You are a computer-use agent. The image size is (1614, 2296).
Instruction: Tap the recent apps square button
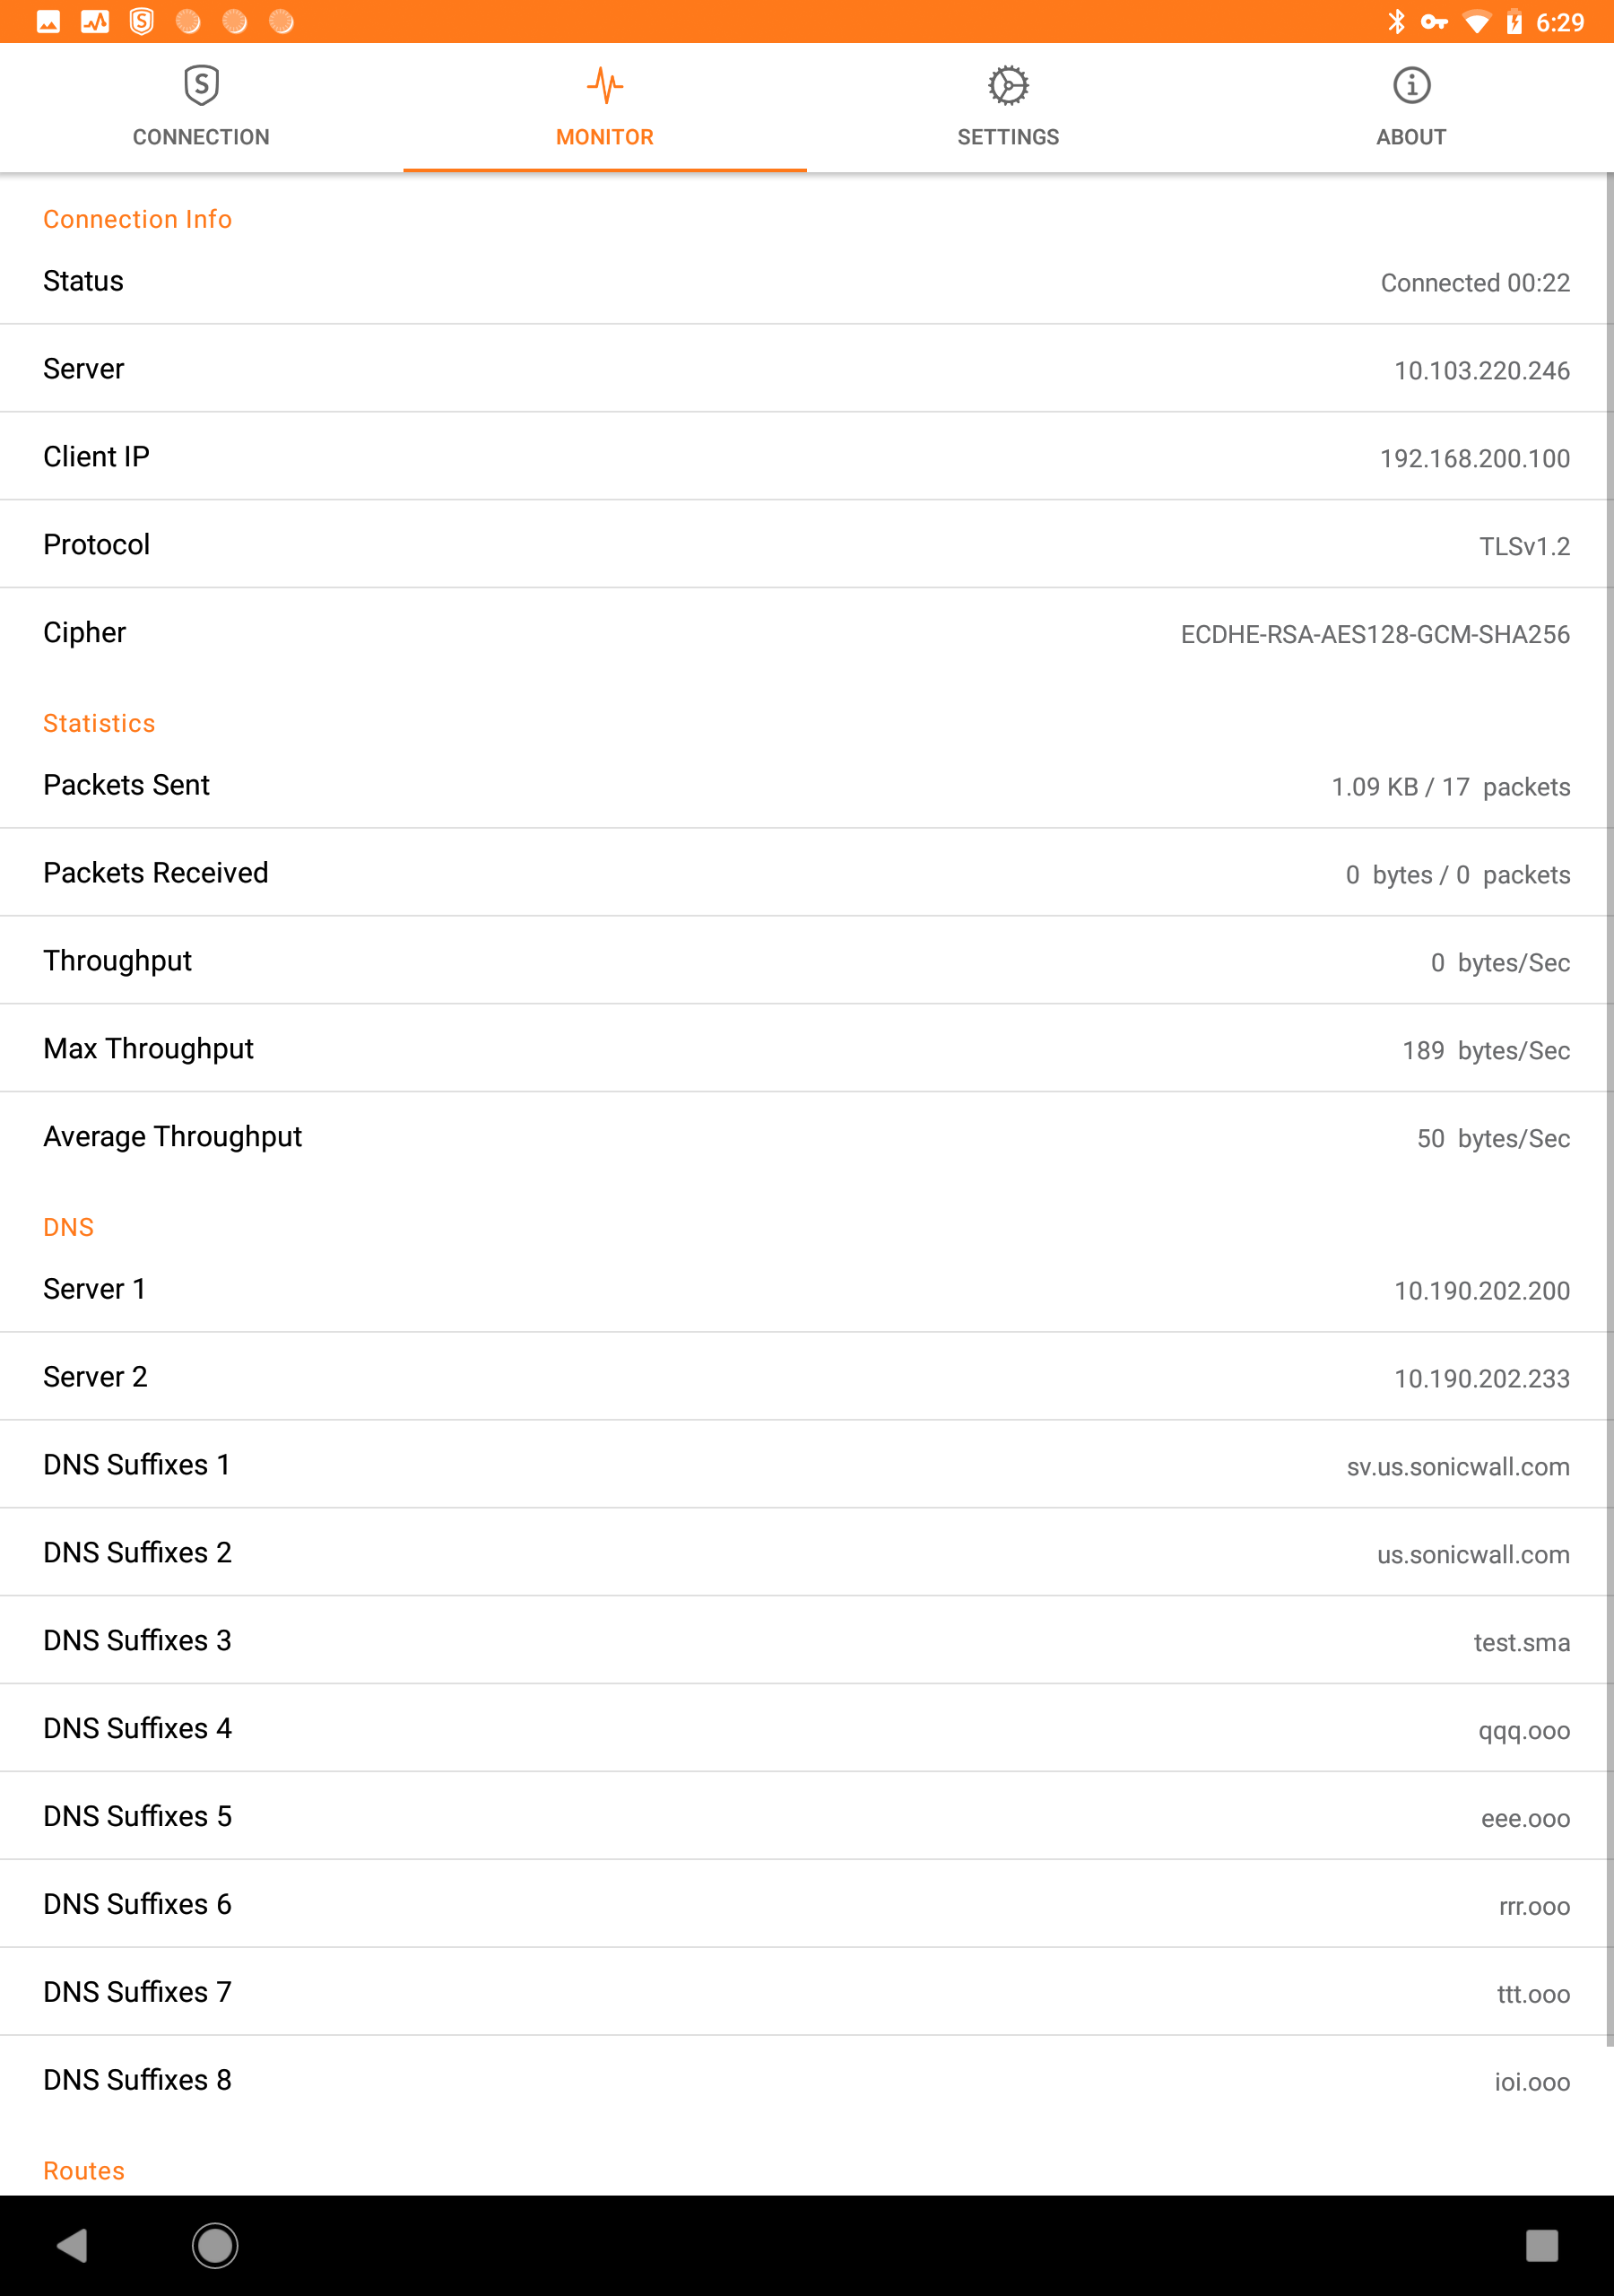[x=1541, y=2245]
